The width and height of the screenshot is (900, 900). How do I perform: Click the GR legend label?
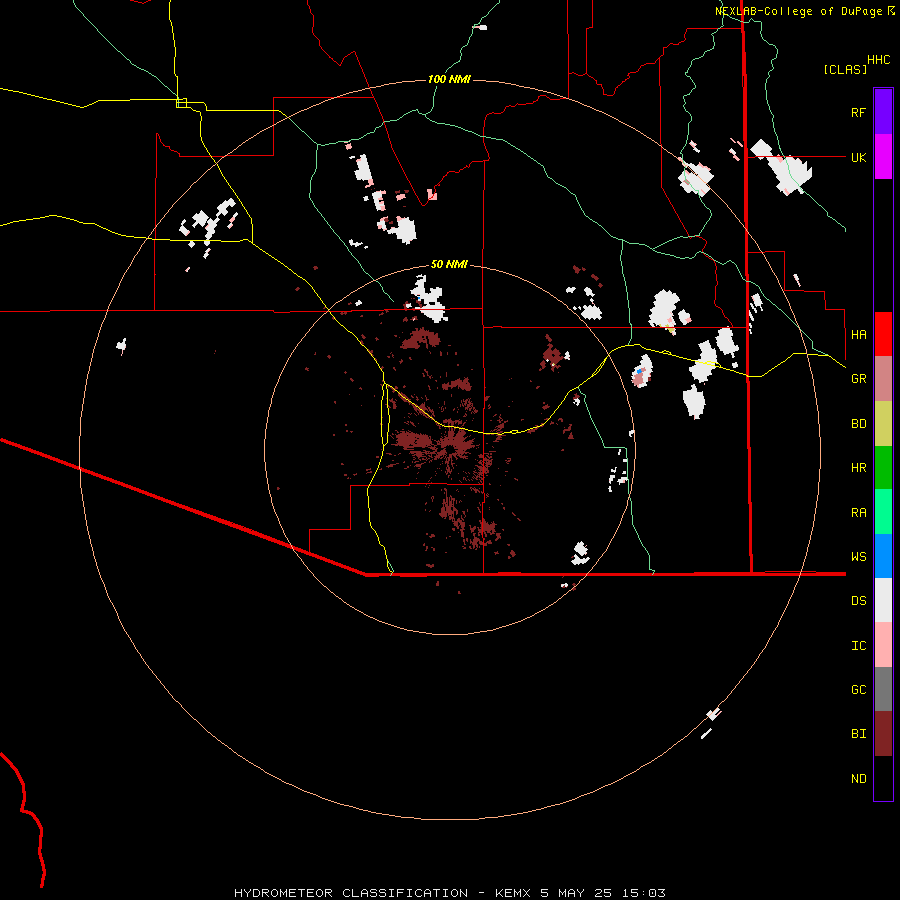click(x=858, y=379)
